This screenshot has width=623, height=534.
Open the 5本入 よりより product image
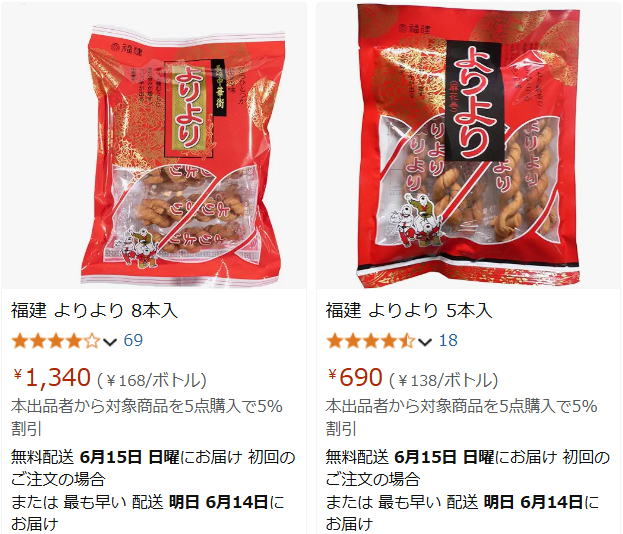(x=468, y=145)
